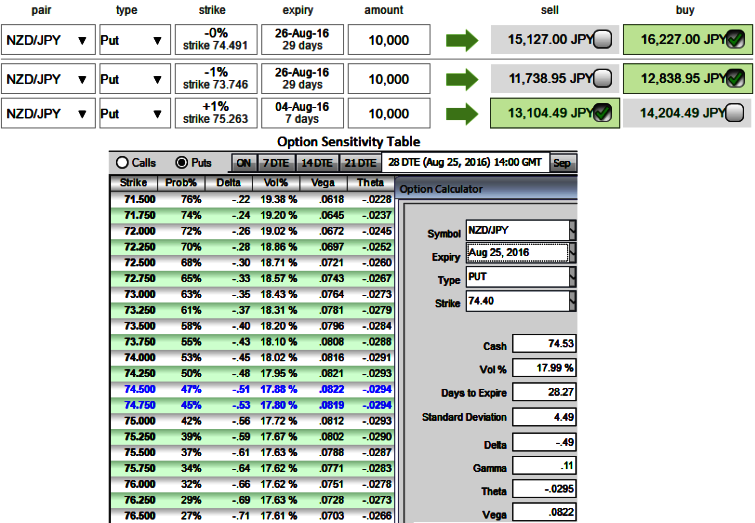Switch to the 14 DTE tab

point(317,163)
